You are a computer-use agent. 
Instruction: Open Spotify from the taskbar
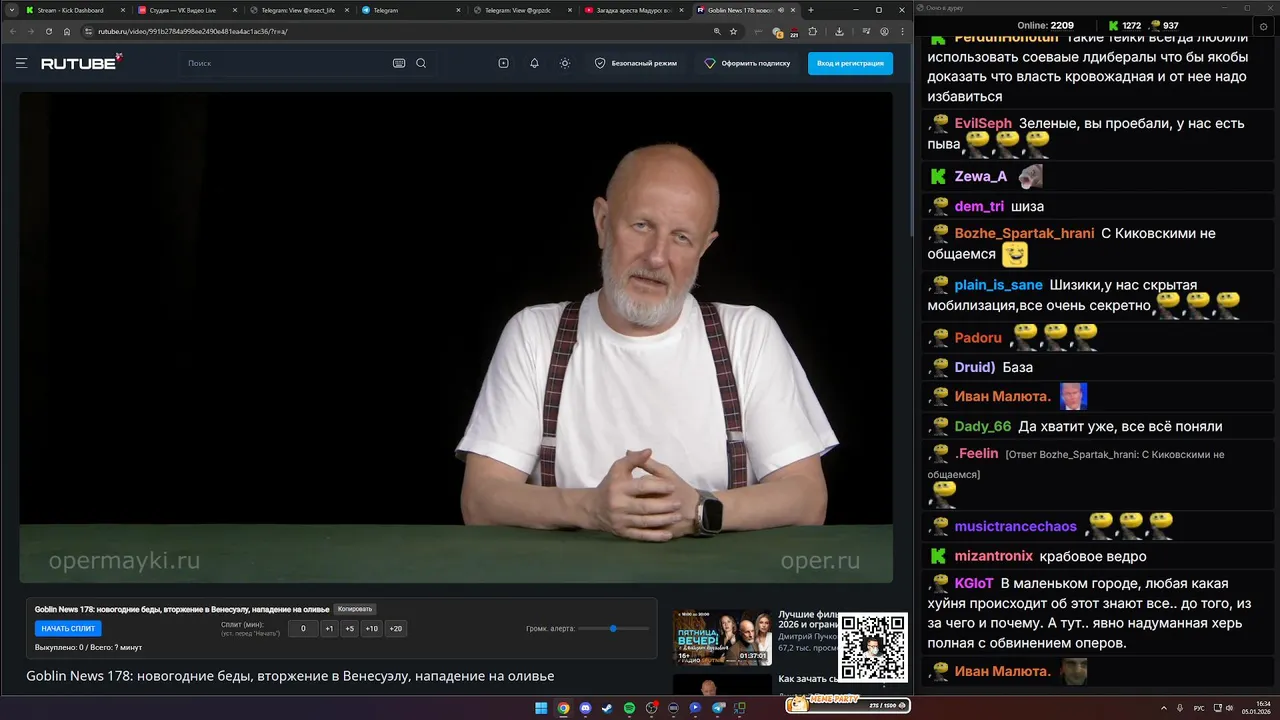629,708
